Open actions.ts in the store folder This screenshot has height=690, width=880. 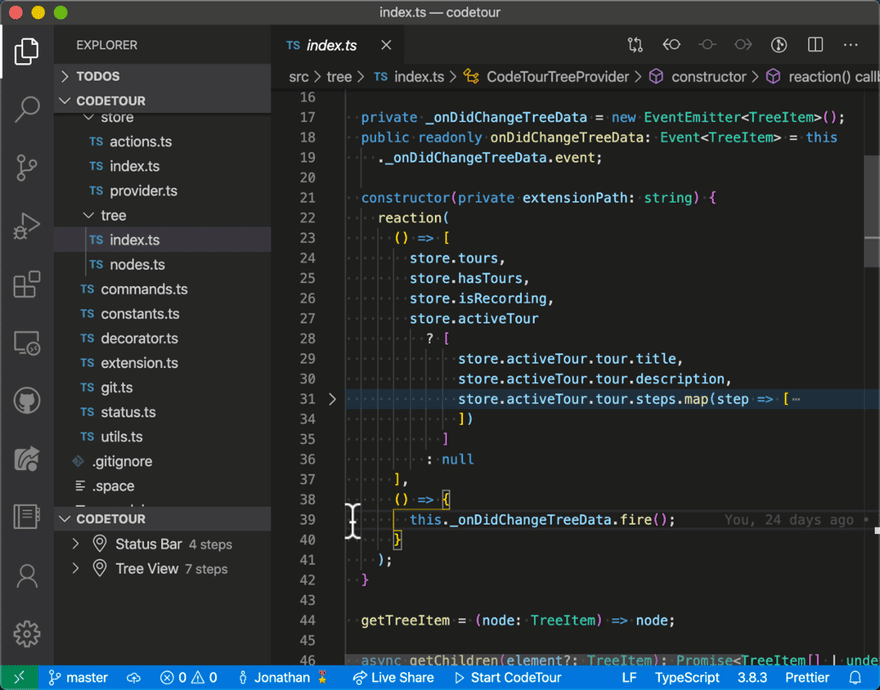[163, 141]
